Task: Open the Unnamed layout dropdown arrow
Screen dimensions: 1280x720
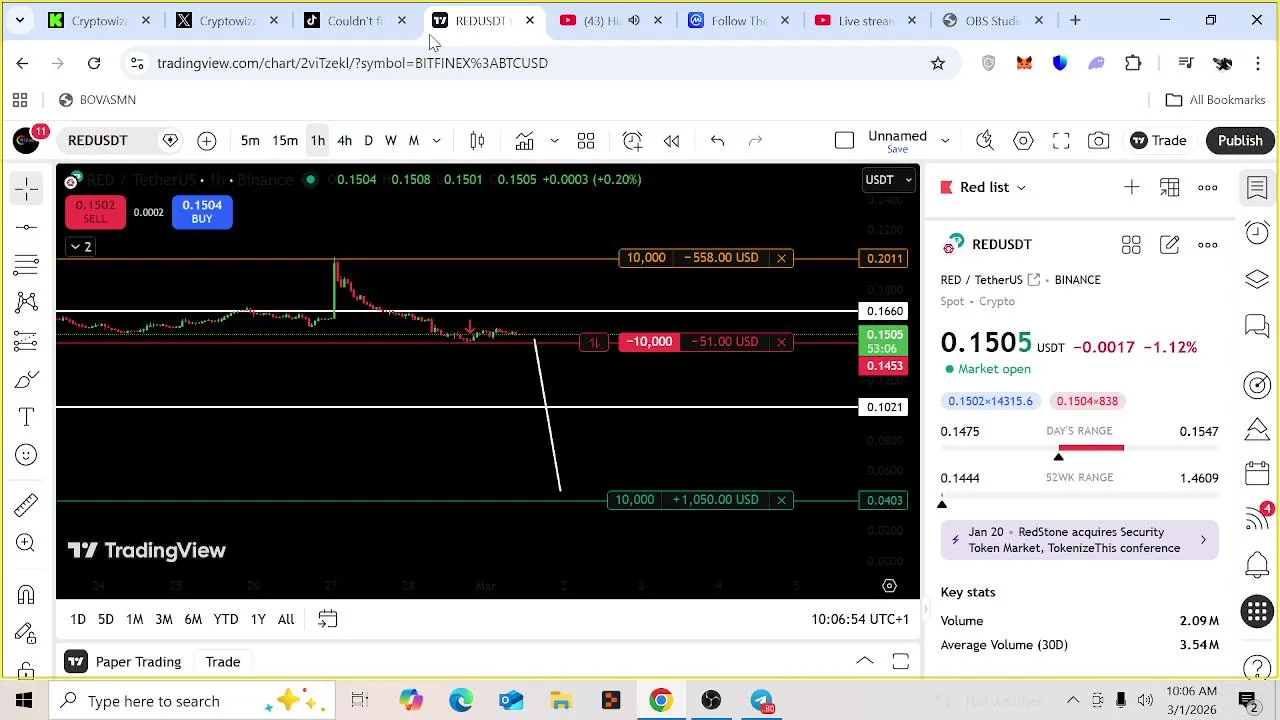Action: [944, 141]
